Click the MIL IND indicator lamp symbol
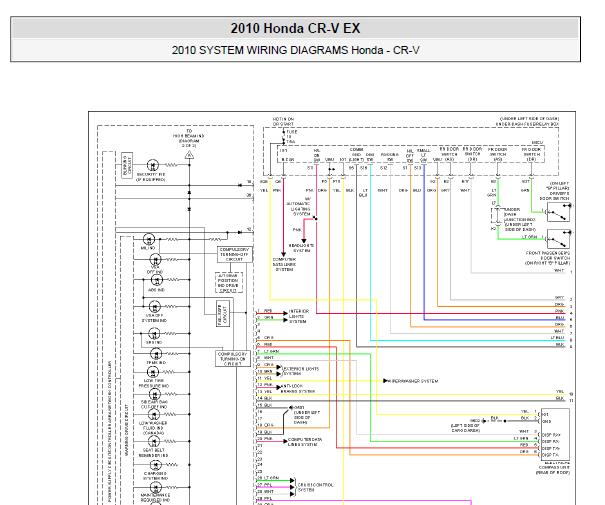605x505 pixels. (149, 239)
